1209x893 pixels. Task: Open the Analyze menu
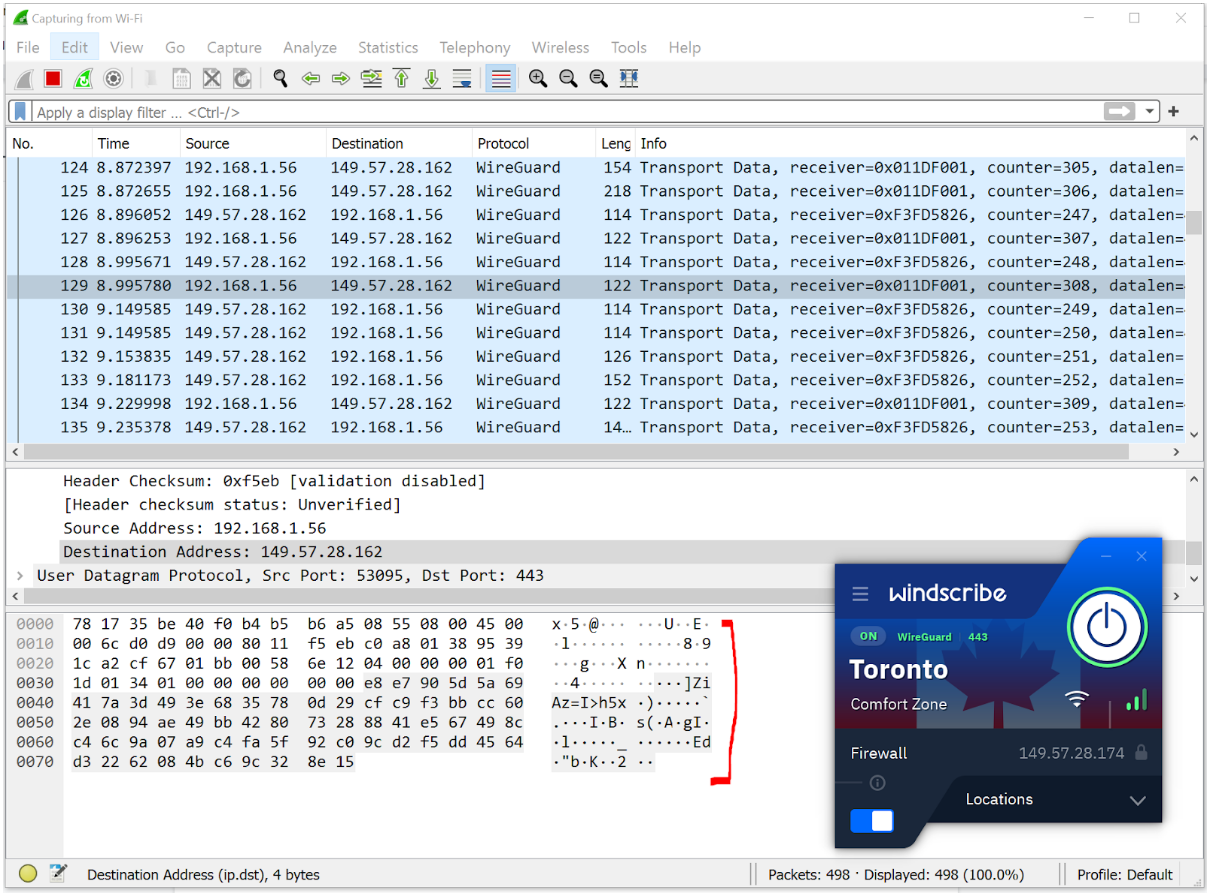click(x=310, y=47)
